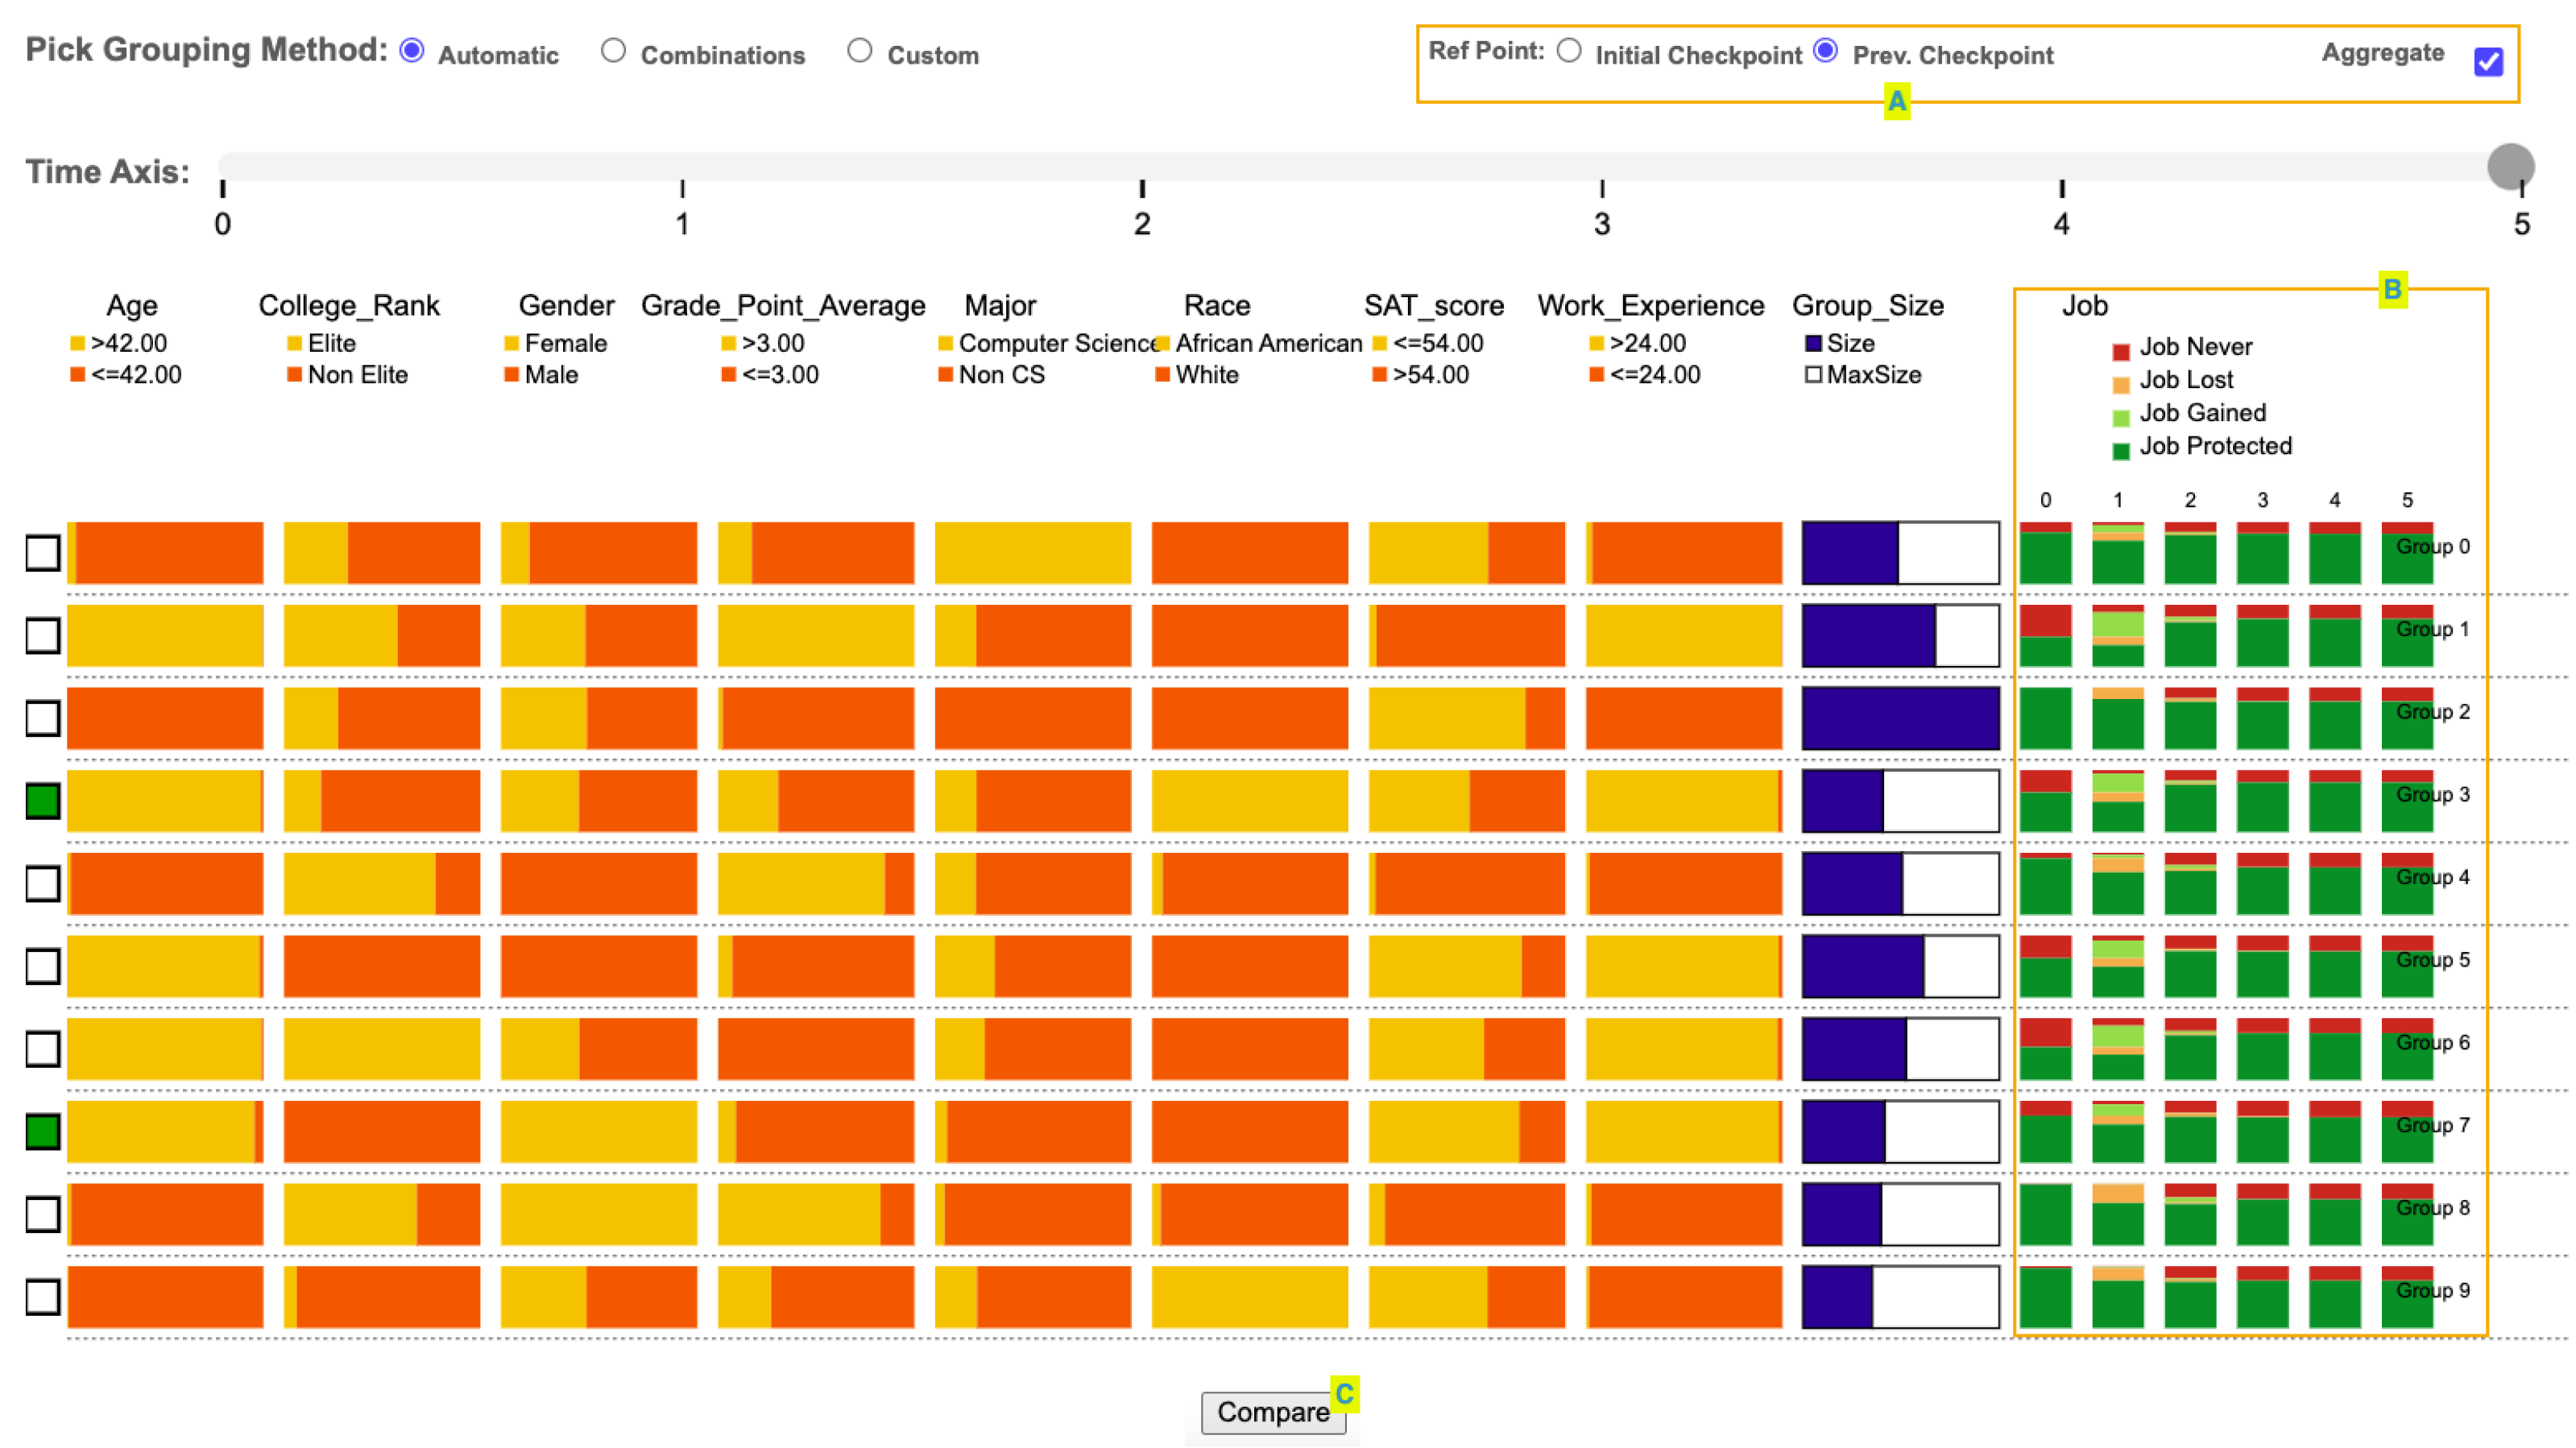2576x1448 pixels.
Task: Click the Compare button
Action: [1273, 1412]
